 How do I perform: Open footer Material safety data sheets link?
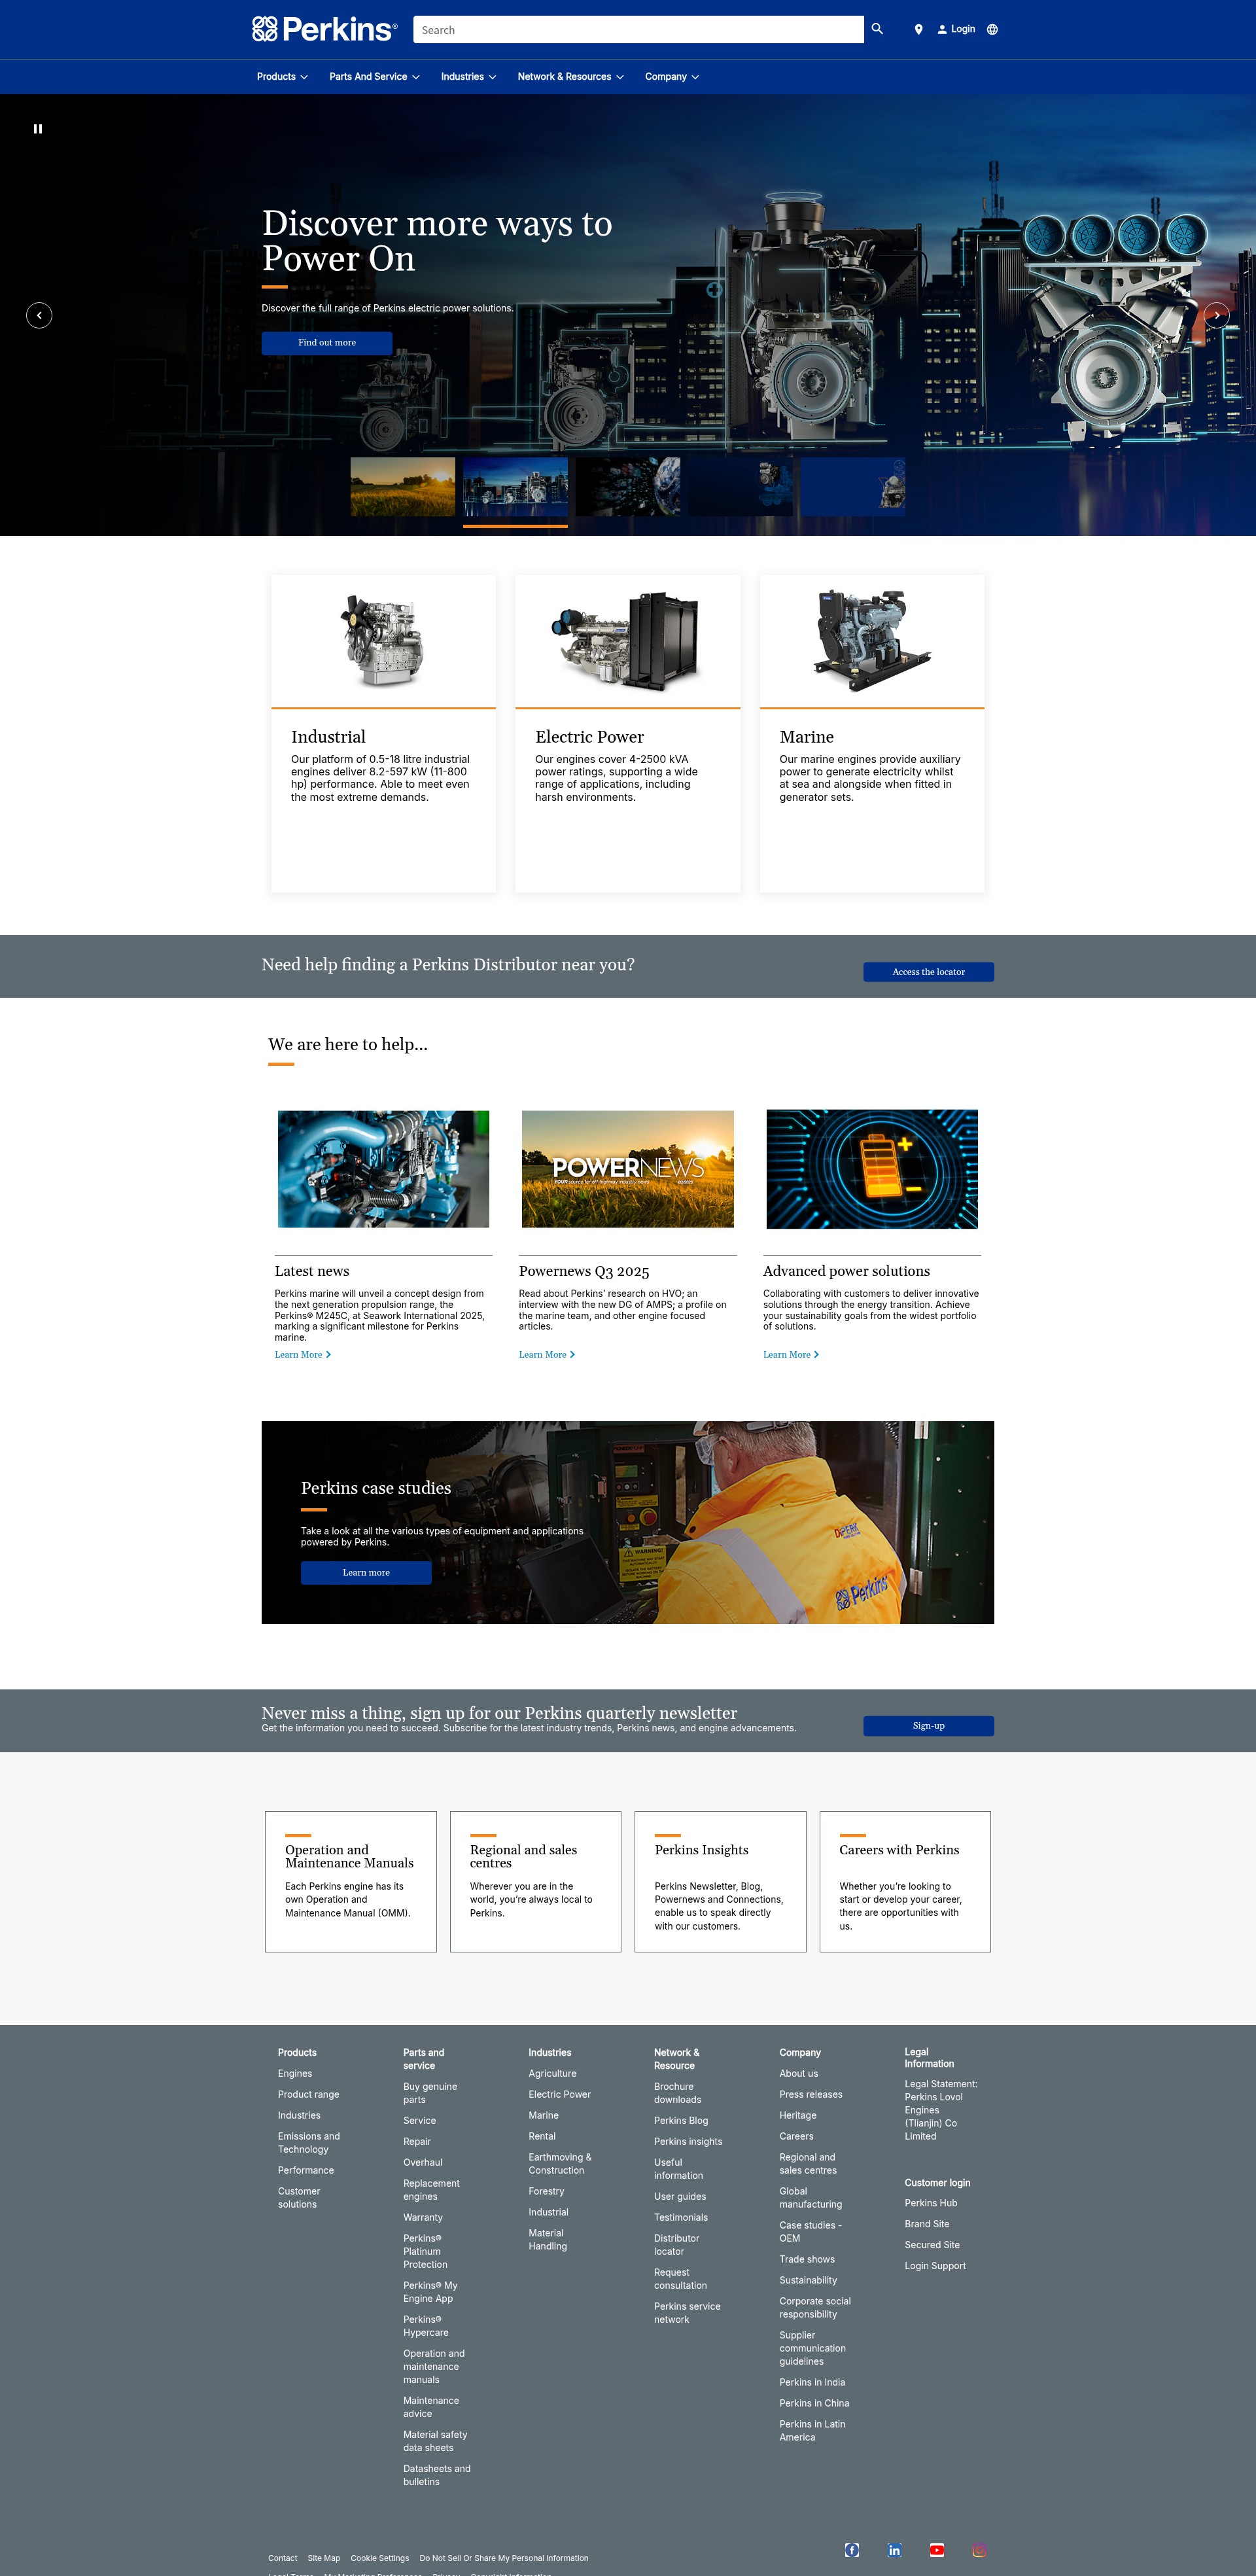tap(435, 2442)
